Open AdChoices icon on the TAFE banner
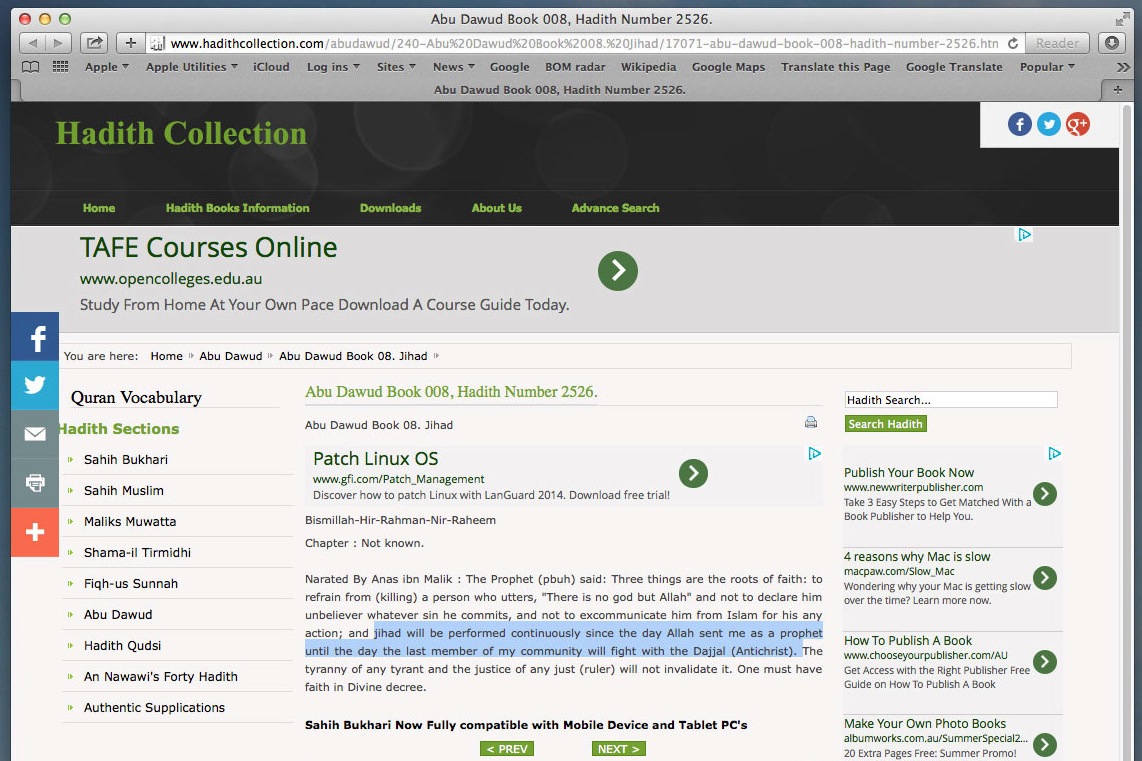Image resolution: width=1142 pixels, height=761 pixels. click(x=1025, y=234)
